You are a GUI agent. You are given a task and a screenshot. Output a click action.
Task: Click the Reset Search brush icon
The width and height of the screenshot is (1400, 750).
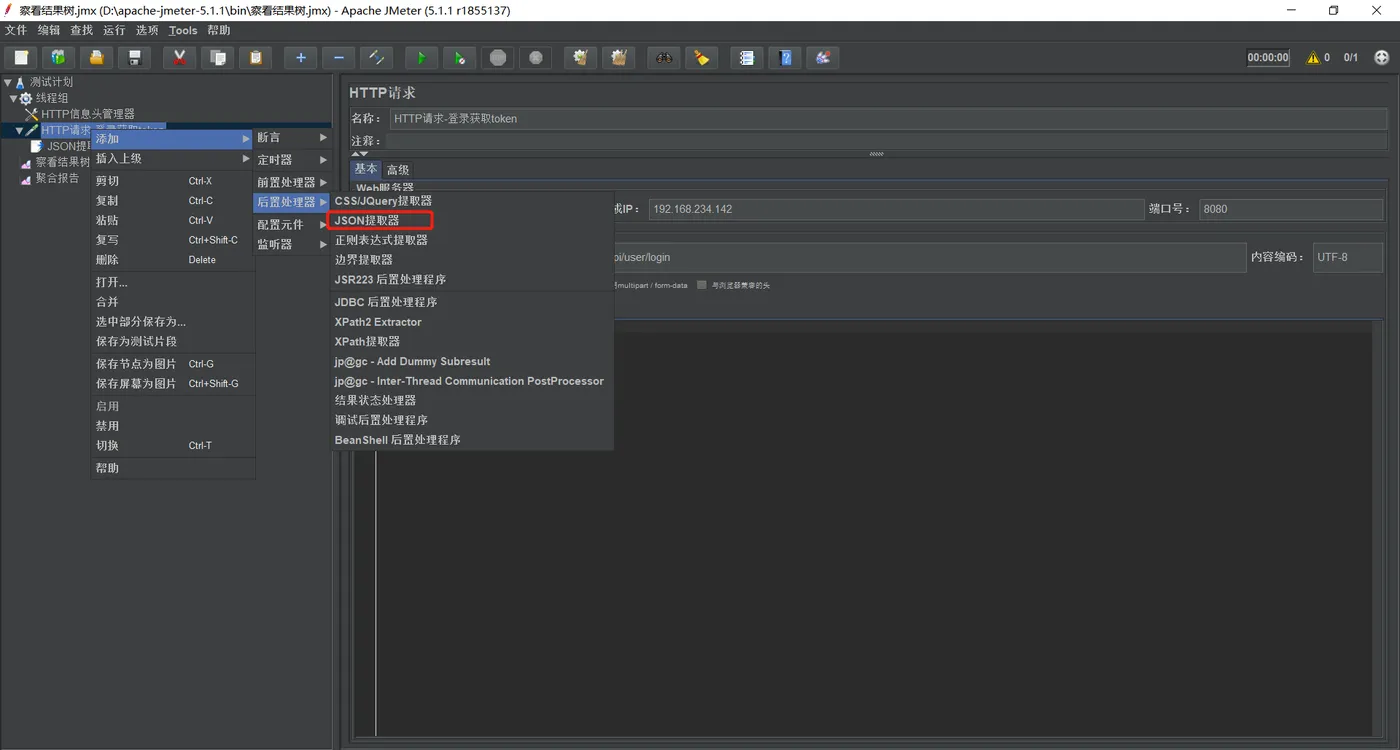click(x=701, y=58)
